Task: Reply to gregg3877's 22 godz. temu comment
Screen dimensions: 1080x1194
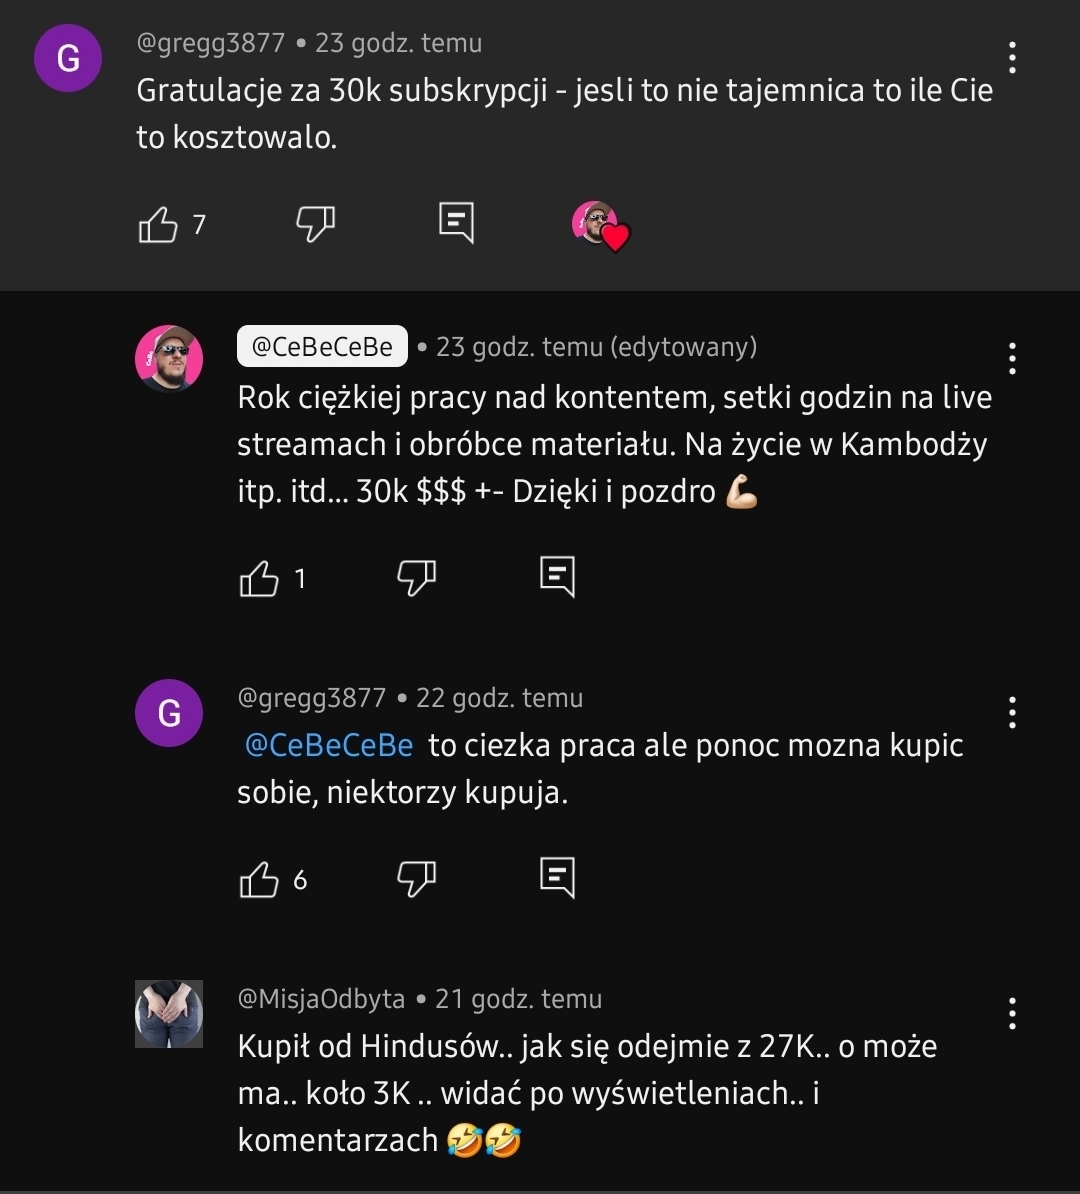Action: (557, 878)
